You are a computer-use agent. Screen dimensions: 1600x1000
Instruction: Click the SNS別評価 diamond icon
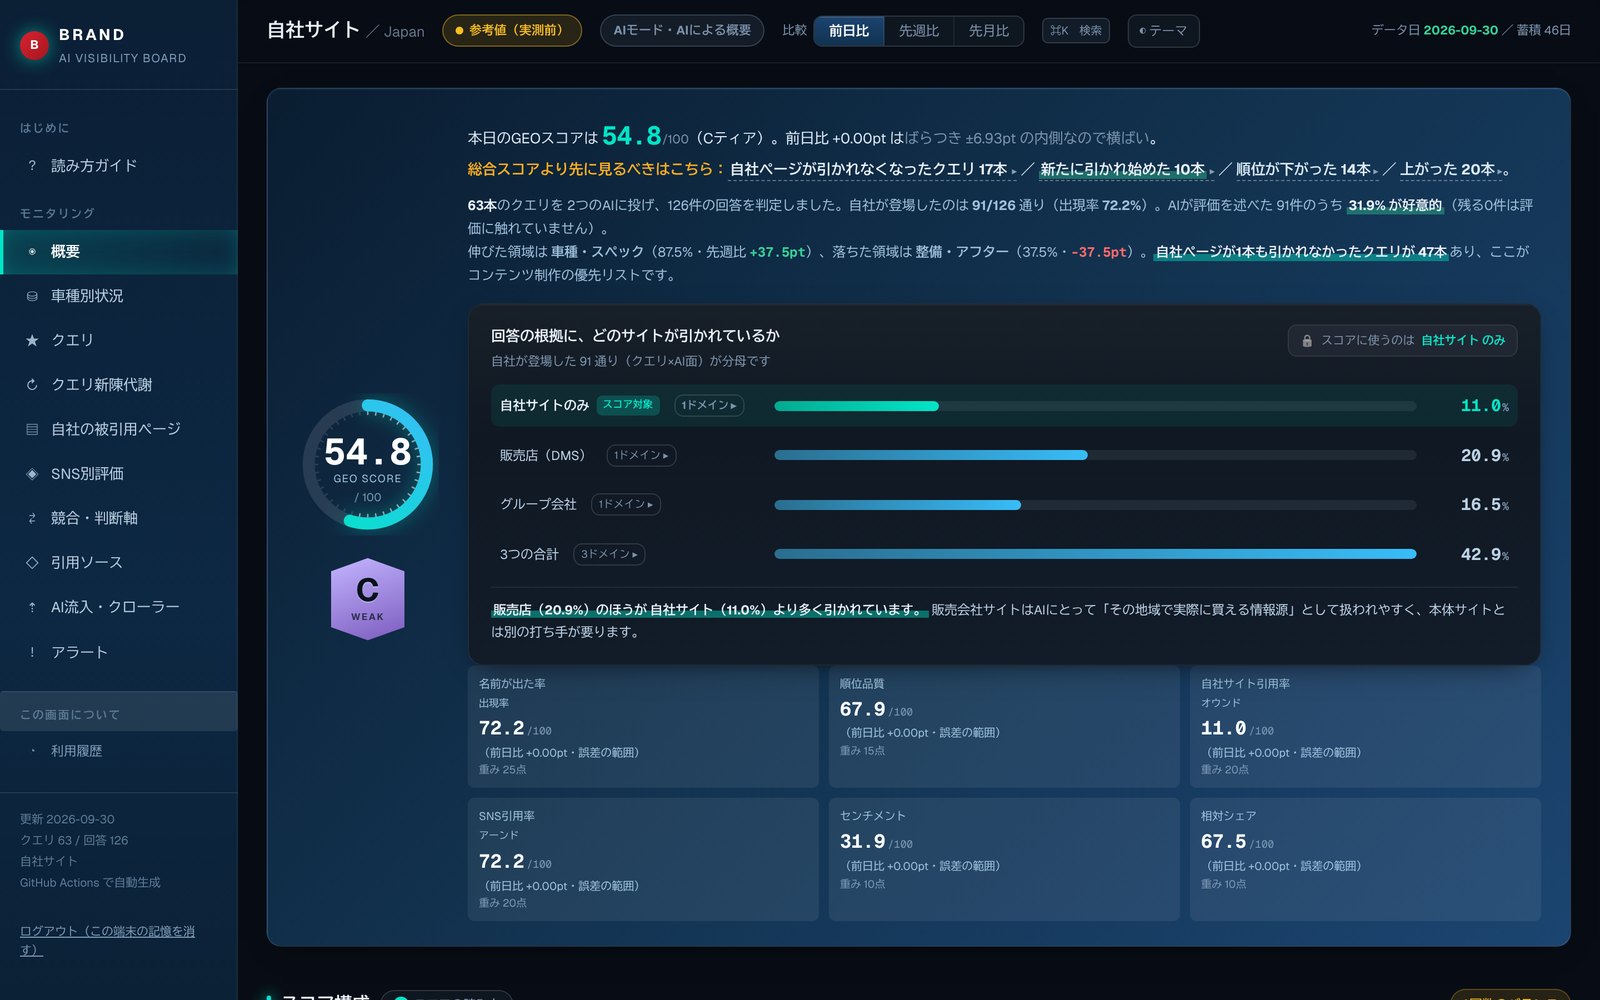(32, 474)
